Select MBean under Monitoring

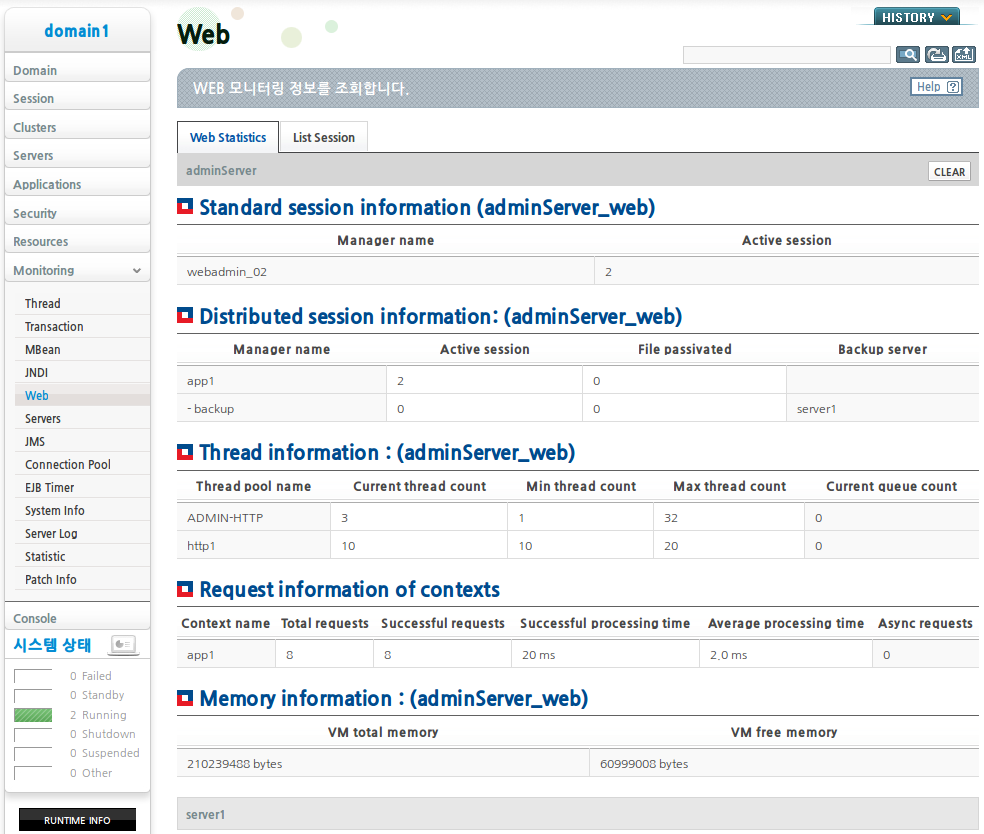(x=82, y=350)
